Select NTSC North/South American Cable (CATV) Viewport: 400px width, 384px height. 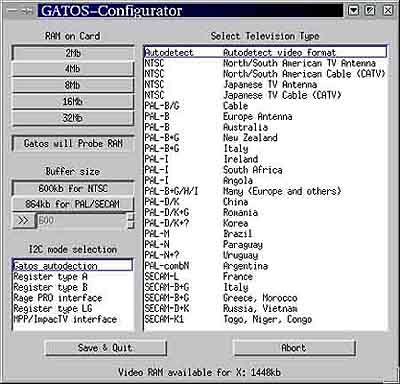point(266,74)
